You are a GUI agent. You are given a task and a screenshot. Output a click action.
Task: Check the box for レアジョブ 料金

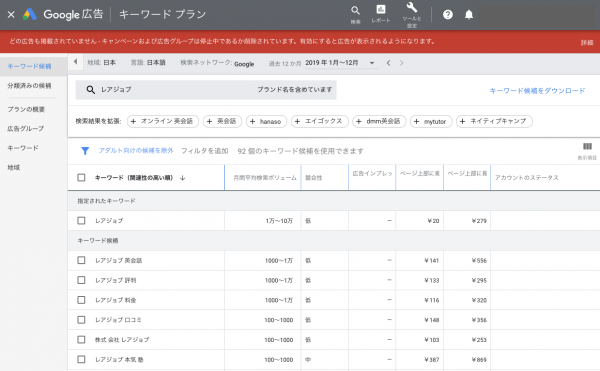coord(81,300)
